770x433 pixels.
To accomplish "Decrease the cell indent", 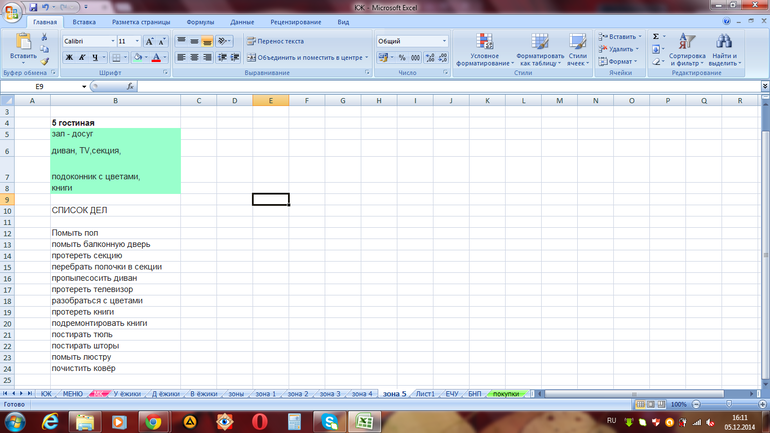I will (x=222, y=57).
